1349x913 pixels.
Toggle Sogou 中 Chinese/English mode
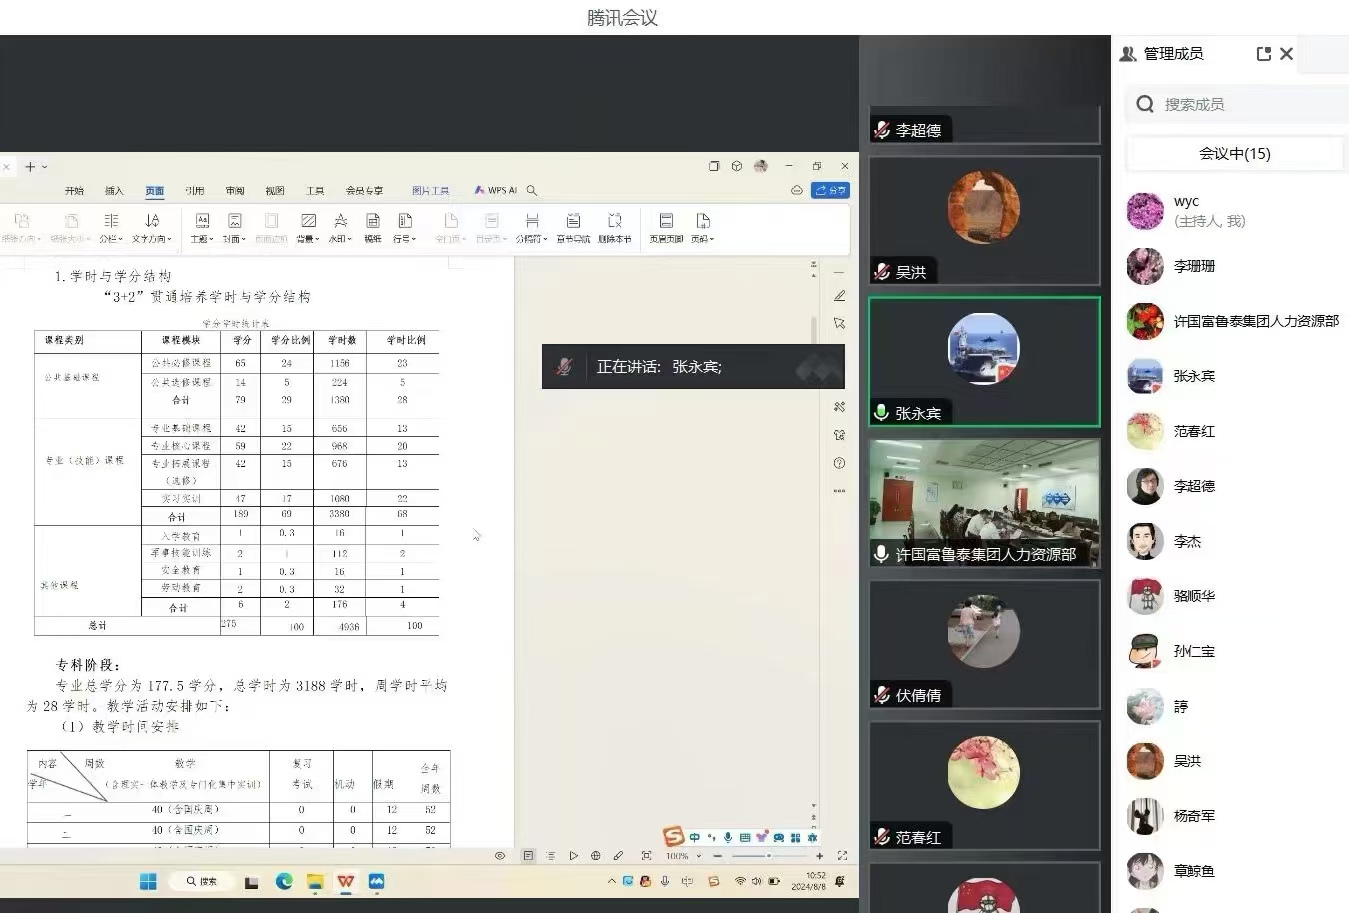(695, 837)
